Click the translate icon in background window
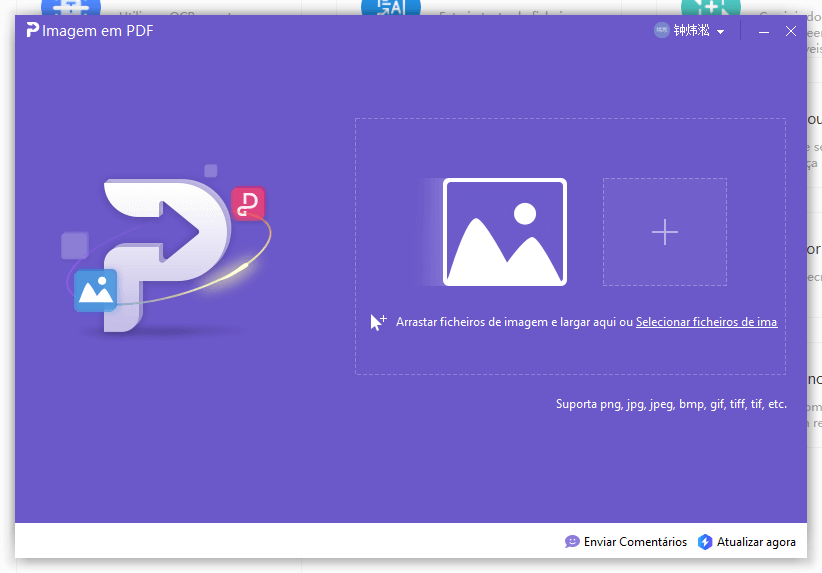This screenshot has height=573, width=822. pyautogui.click(x=391, y=7)
